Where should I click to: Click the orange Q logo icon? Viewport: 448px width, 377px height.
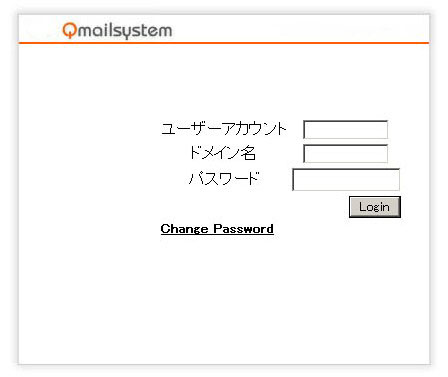(x=70, y=31)
